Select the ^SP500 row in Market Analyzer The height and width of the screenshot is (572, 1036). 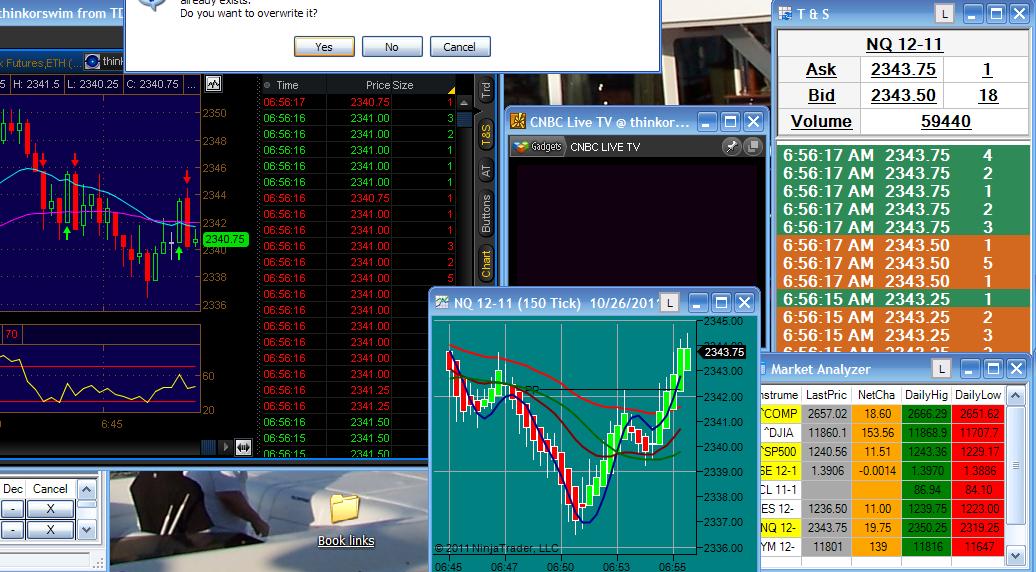click(882, 452)
